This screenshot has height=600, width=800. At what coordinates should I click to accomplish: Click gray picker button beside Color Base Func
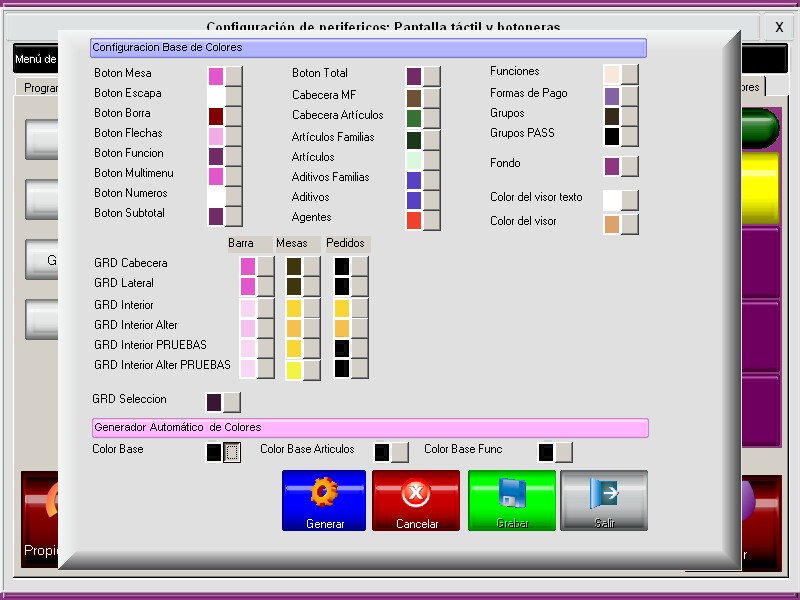(564, 452)
